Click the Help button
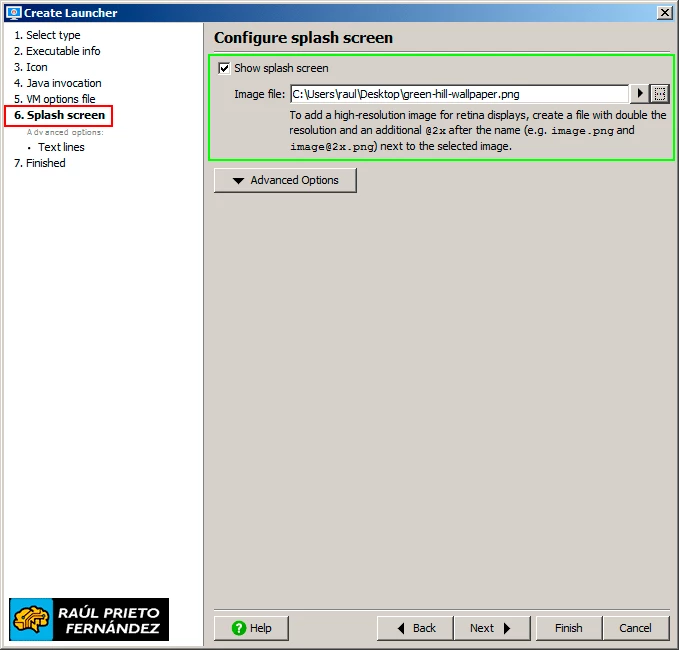 [x=251, y=628]
